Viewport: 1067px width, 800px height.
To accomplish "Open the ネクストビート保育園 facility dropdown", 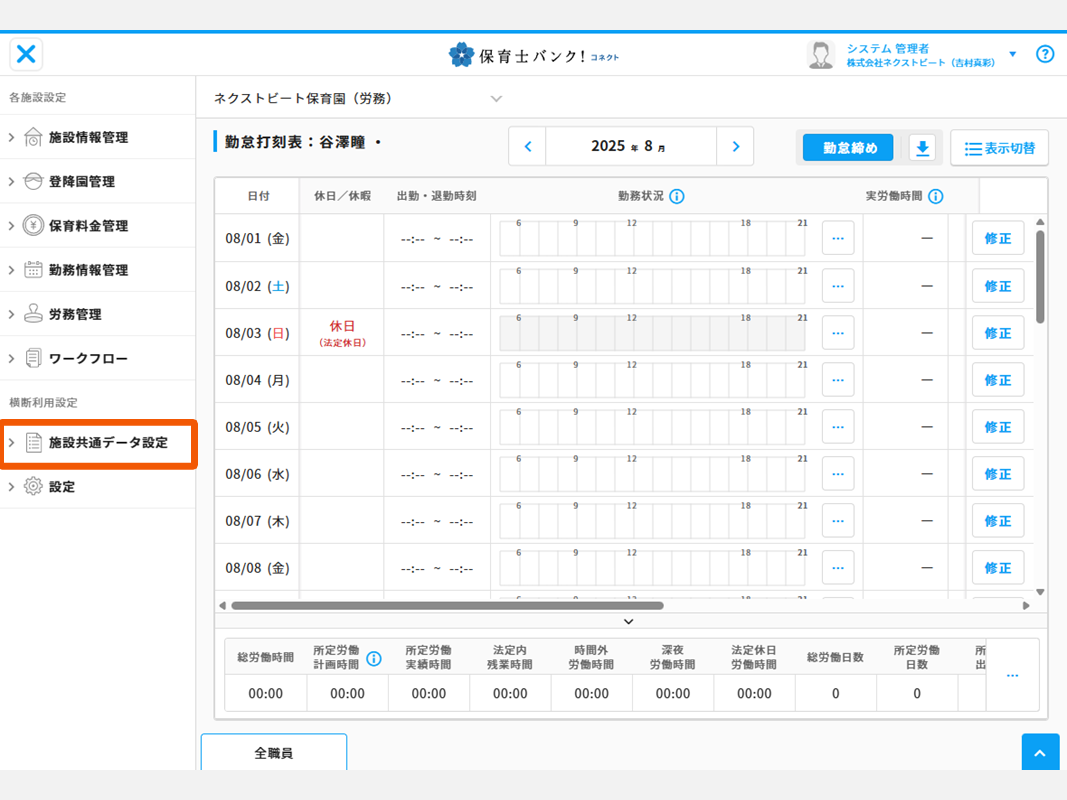I will [496, 99].
